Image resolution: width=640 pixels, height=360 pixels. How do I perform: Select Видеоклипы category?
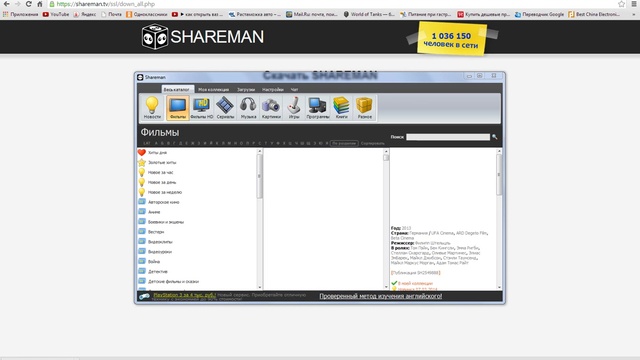(160, 242)
